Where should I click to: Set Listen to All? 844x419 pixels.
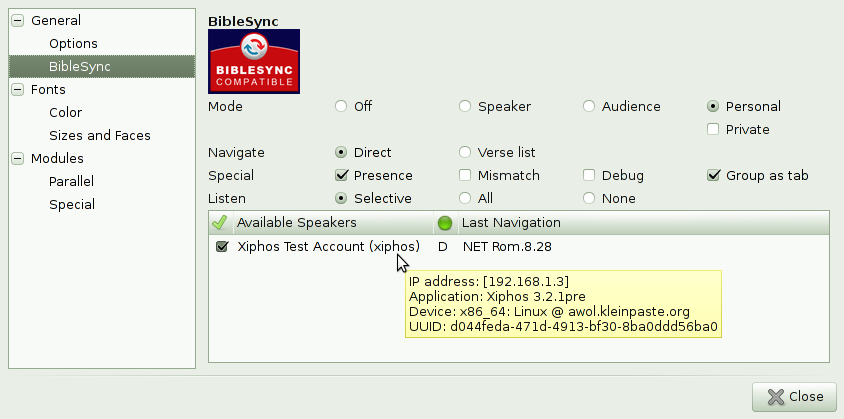[465, 198]
